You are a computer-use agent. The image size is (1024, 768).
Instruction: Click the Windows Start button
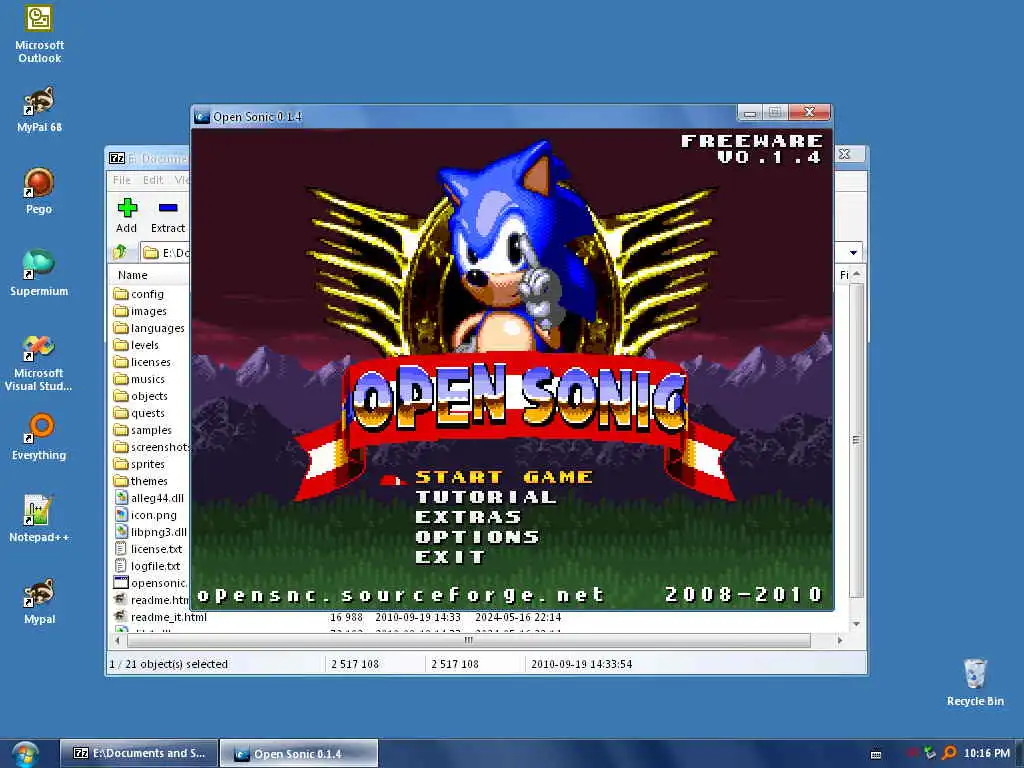tap(25, 754)
